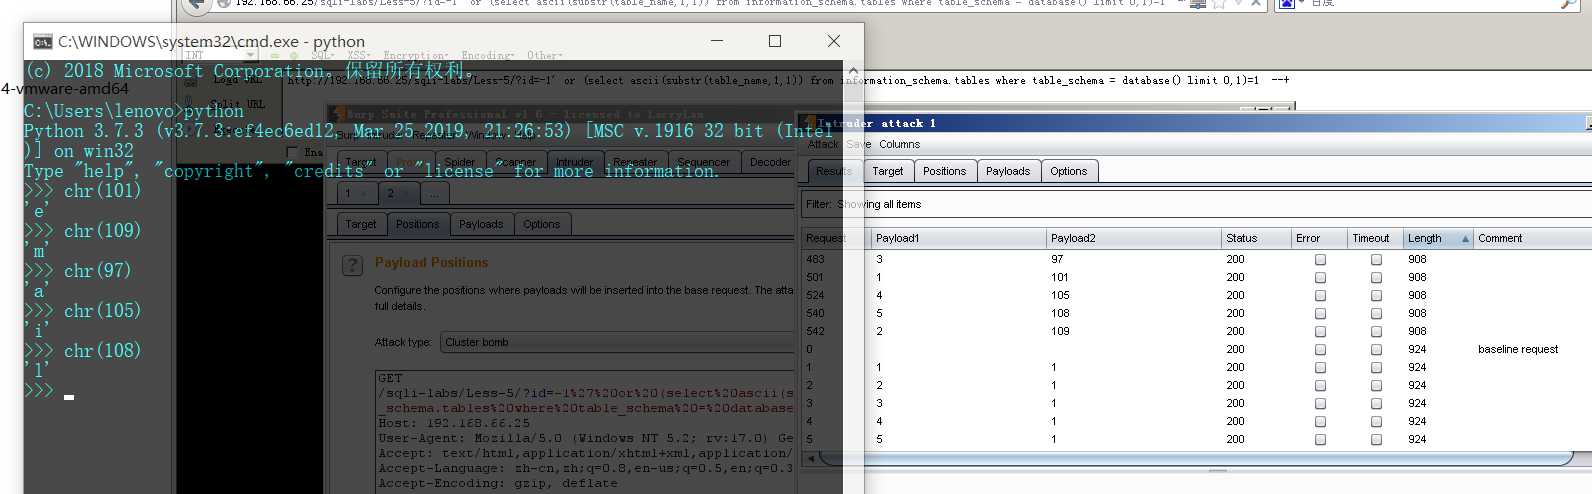Click the Payload Positions help question-mark icon
1592x494 pixels.
tap(352, 265)
